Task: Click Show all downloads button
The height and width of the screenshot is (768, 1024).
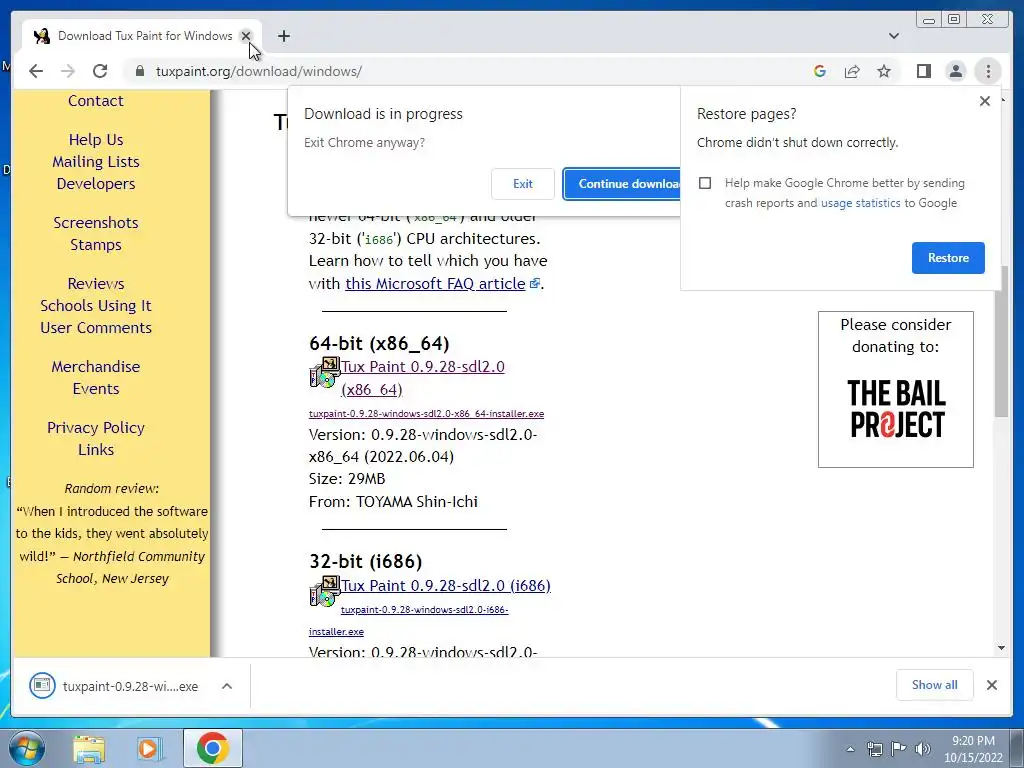Action: point(935,685)
